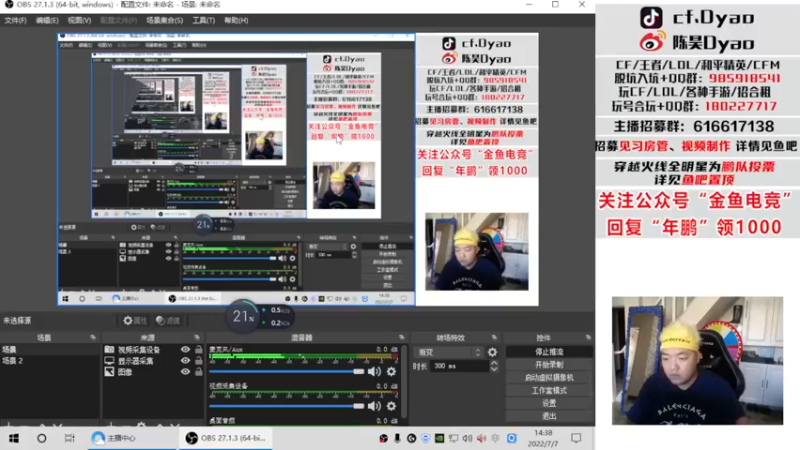Viewport: 800px width, 450px height.
Task: Select the 图像 image source icon
Action: [x=109, y=372]
